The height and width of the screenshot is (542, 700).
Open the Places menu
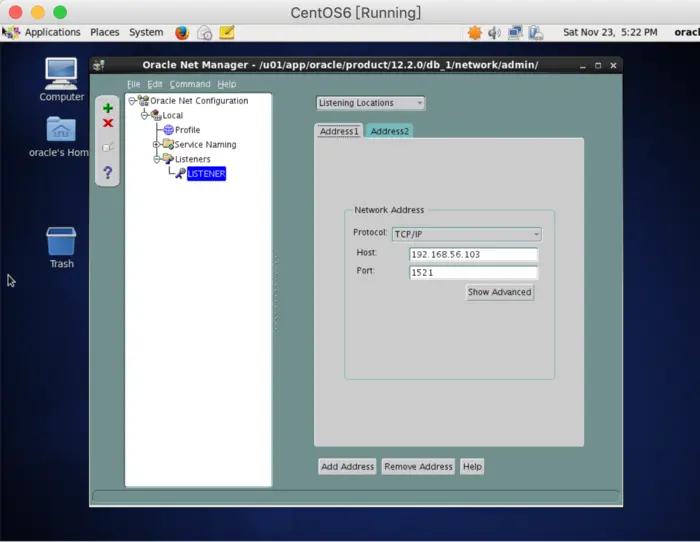(104, 32)
